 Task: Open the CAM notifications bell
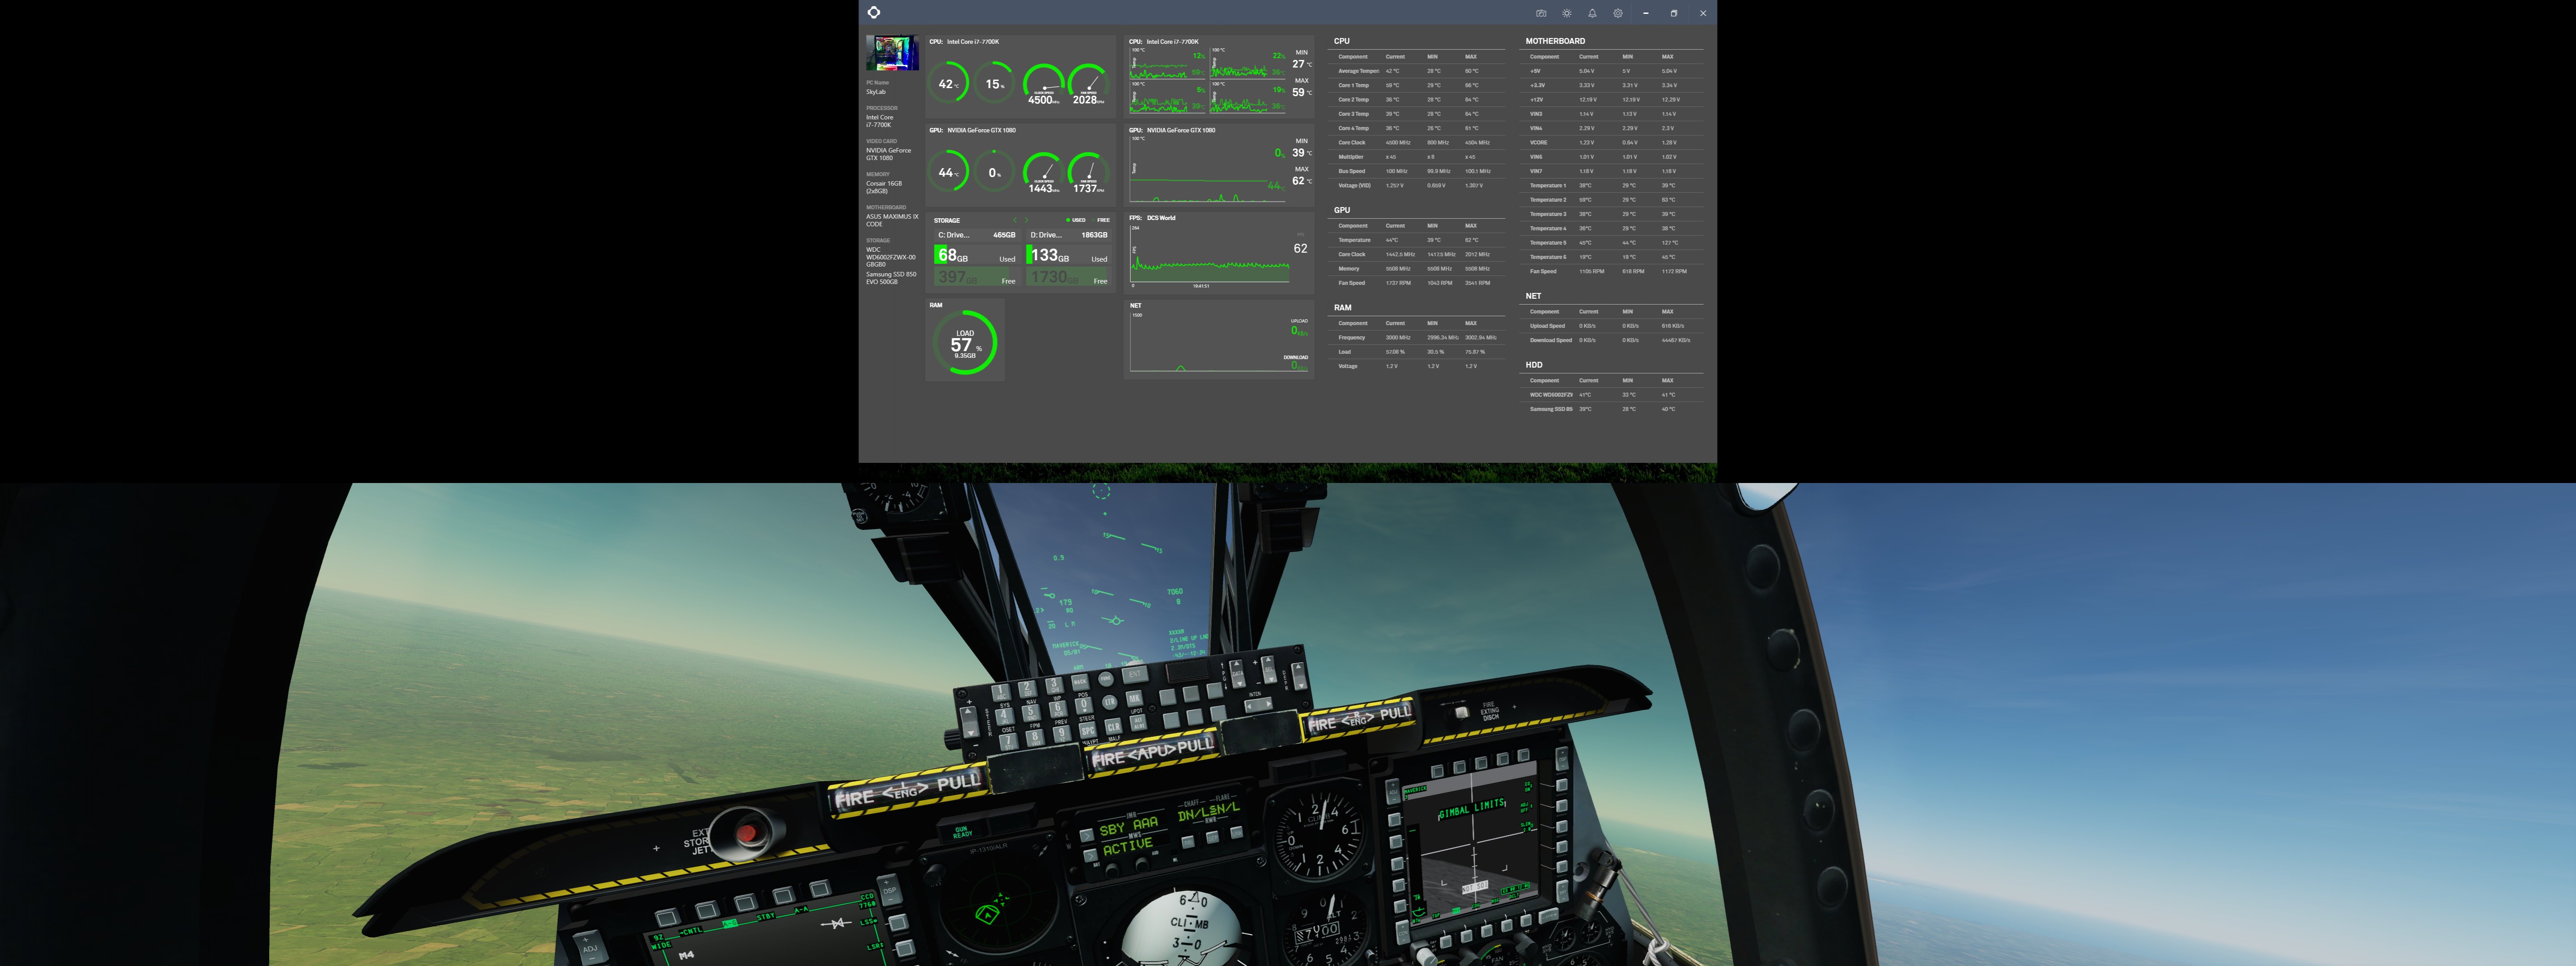pyautogui.click(x=1592, y=13)
